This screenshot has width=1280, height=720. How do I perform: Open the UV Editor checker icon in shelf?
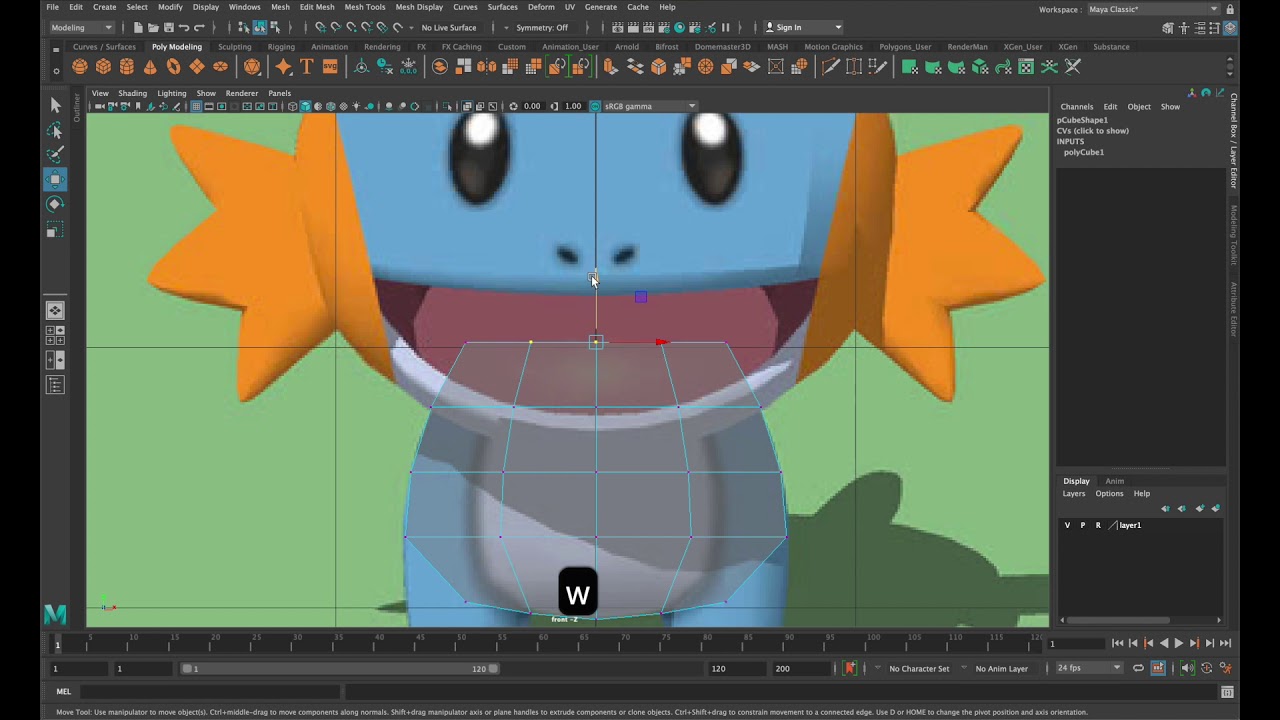1026,67
